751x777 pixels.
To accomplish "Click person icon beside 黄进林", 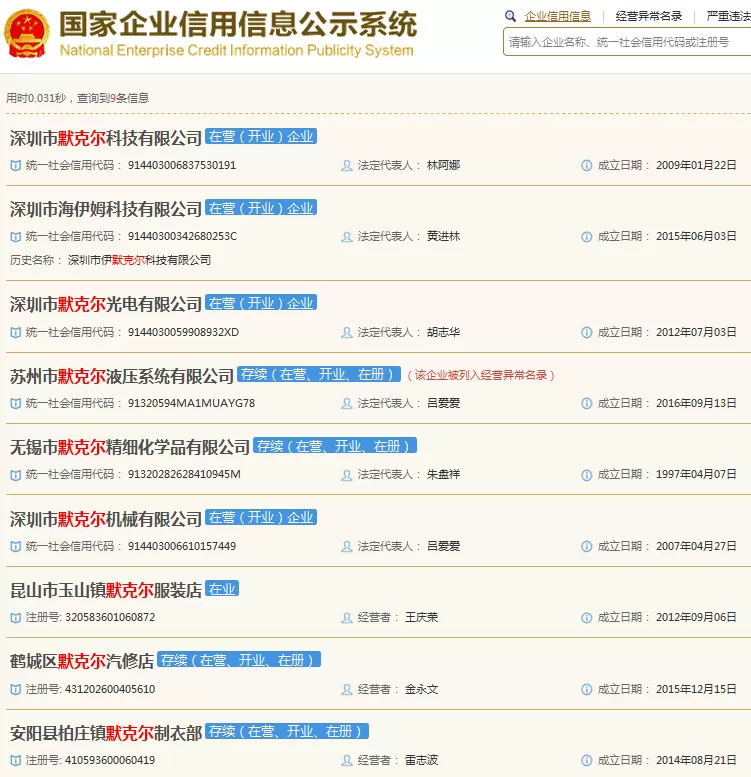I will point(347,237).
